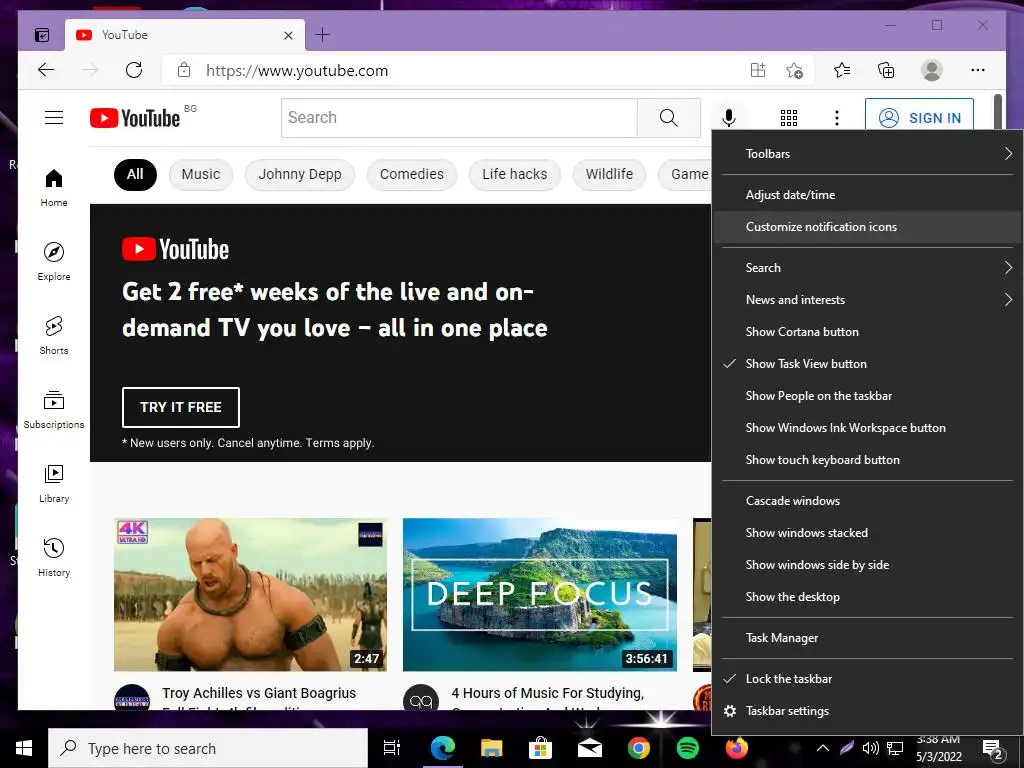Viewport: 1024px width, 768px height.
Task: Open Firefox from taskbar
Action: [737, 746]
